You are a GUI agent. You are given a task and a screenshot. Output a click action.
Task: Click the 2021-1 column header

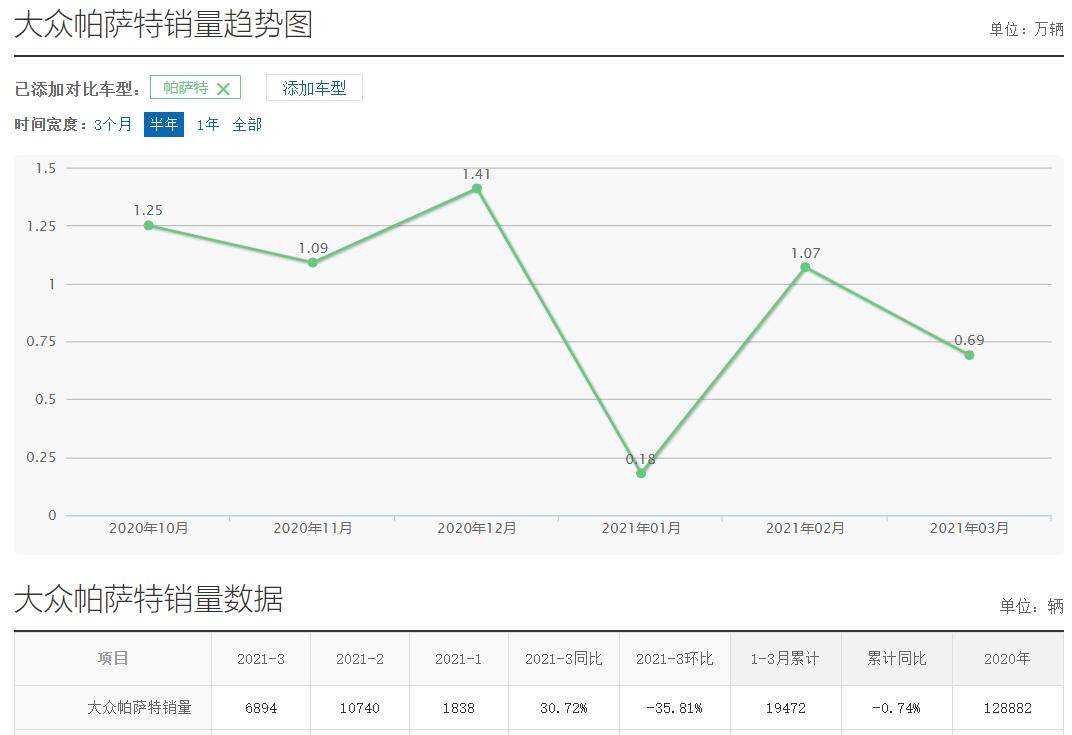(458, 658)
